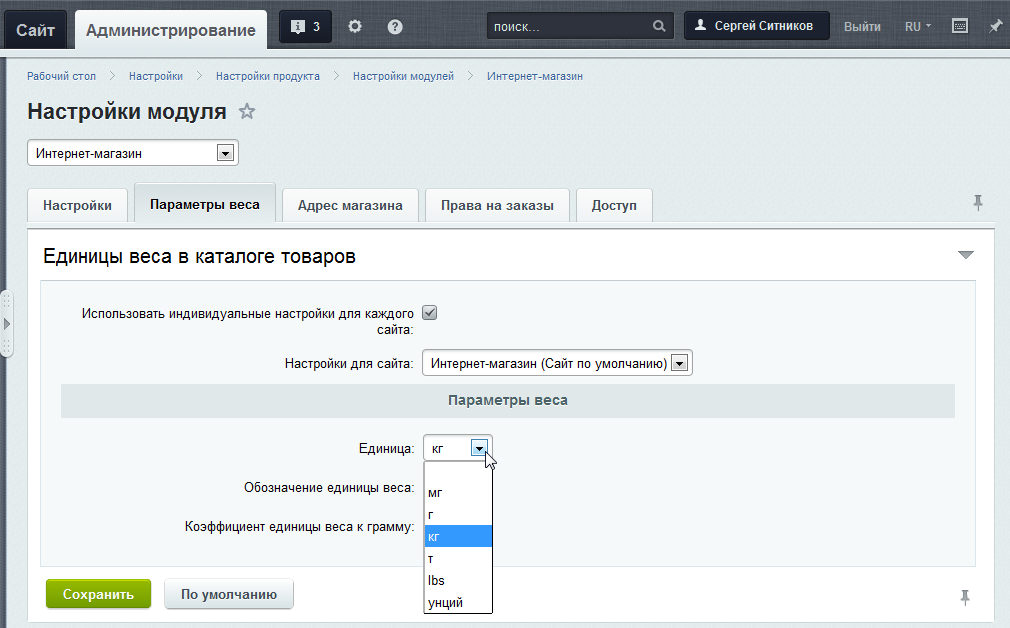Open the Сергей Ситников user profile

pyautogui.click(x=756, y=26)
